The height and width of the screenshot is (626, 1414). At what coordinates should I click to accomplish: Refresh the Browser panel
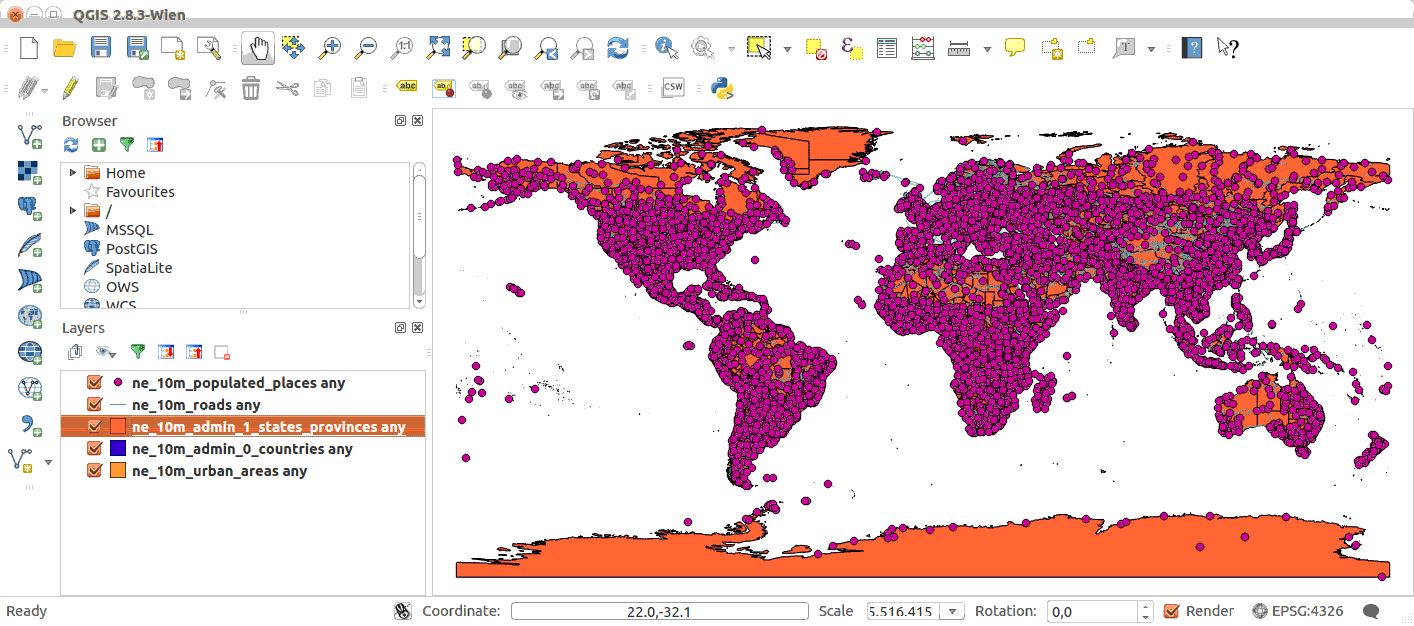click(x=69, y=145)
